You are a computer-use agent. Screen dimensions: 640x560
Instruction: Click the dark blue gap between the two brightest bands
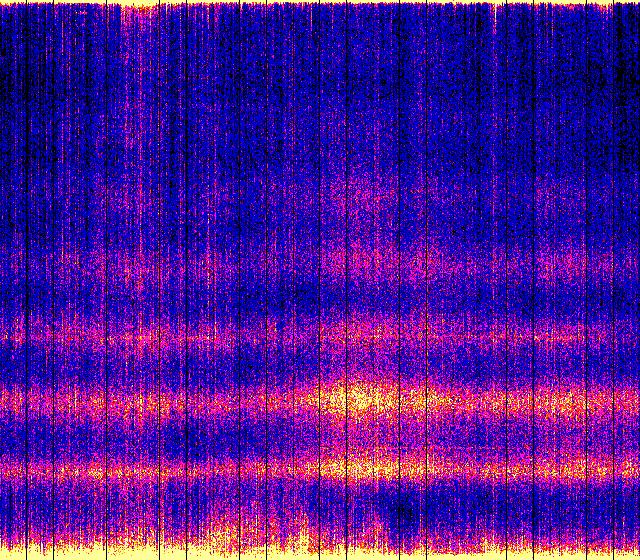click(x=300, y=435)
